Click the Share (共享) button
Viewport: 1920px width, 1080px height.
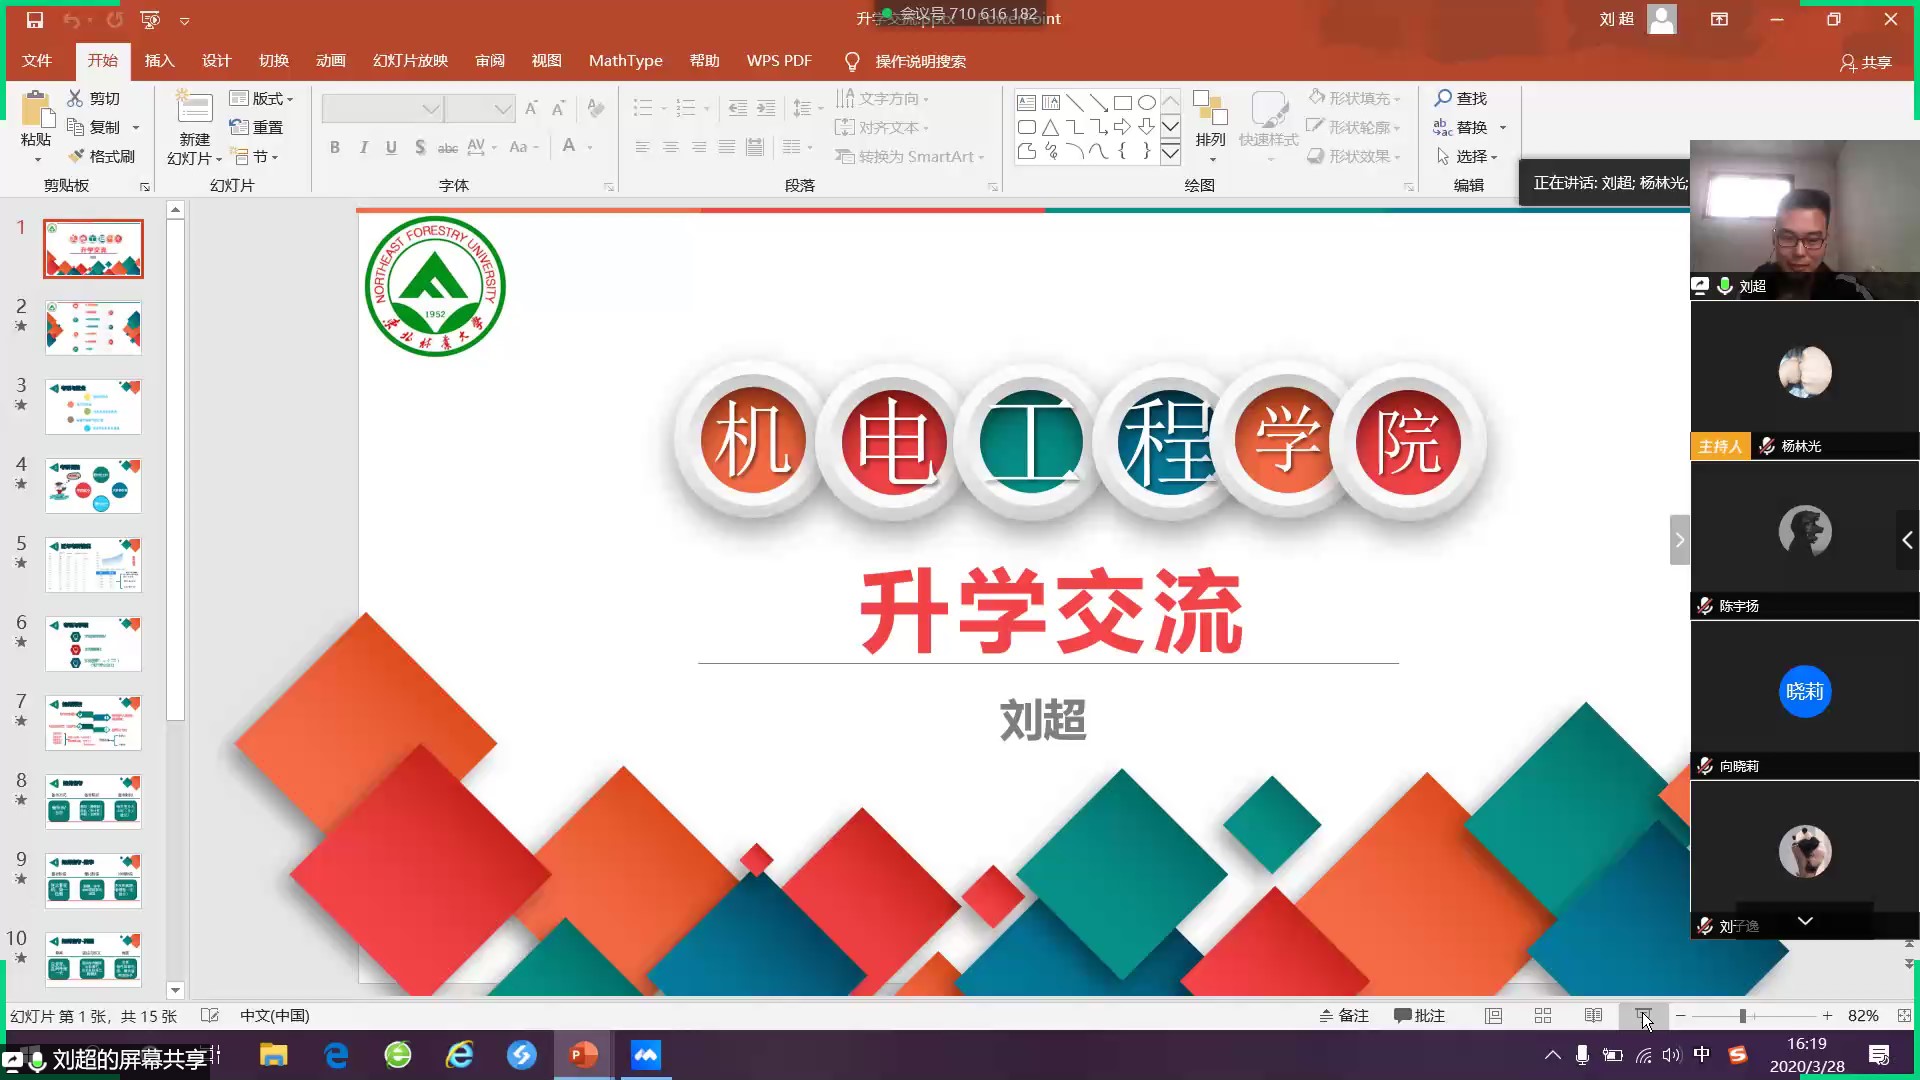point(1866,62)
